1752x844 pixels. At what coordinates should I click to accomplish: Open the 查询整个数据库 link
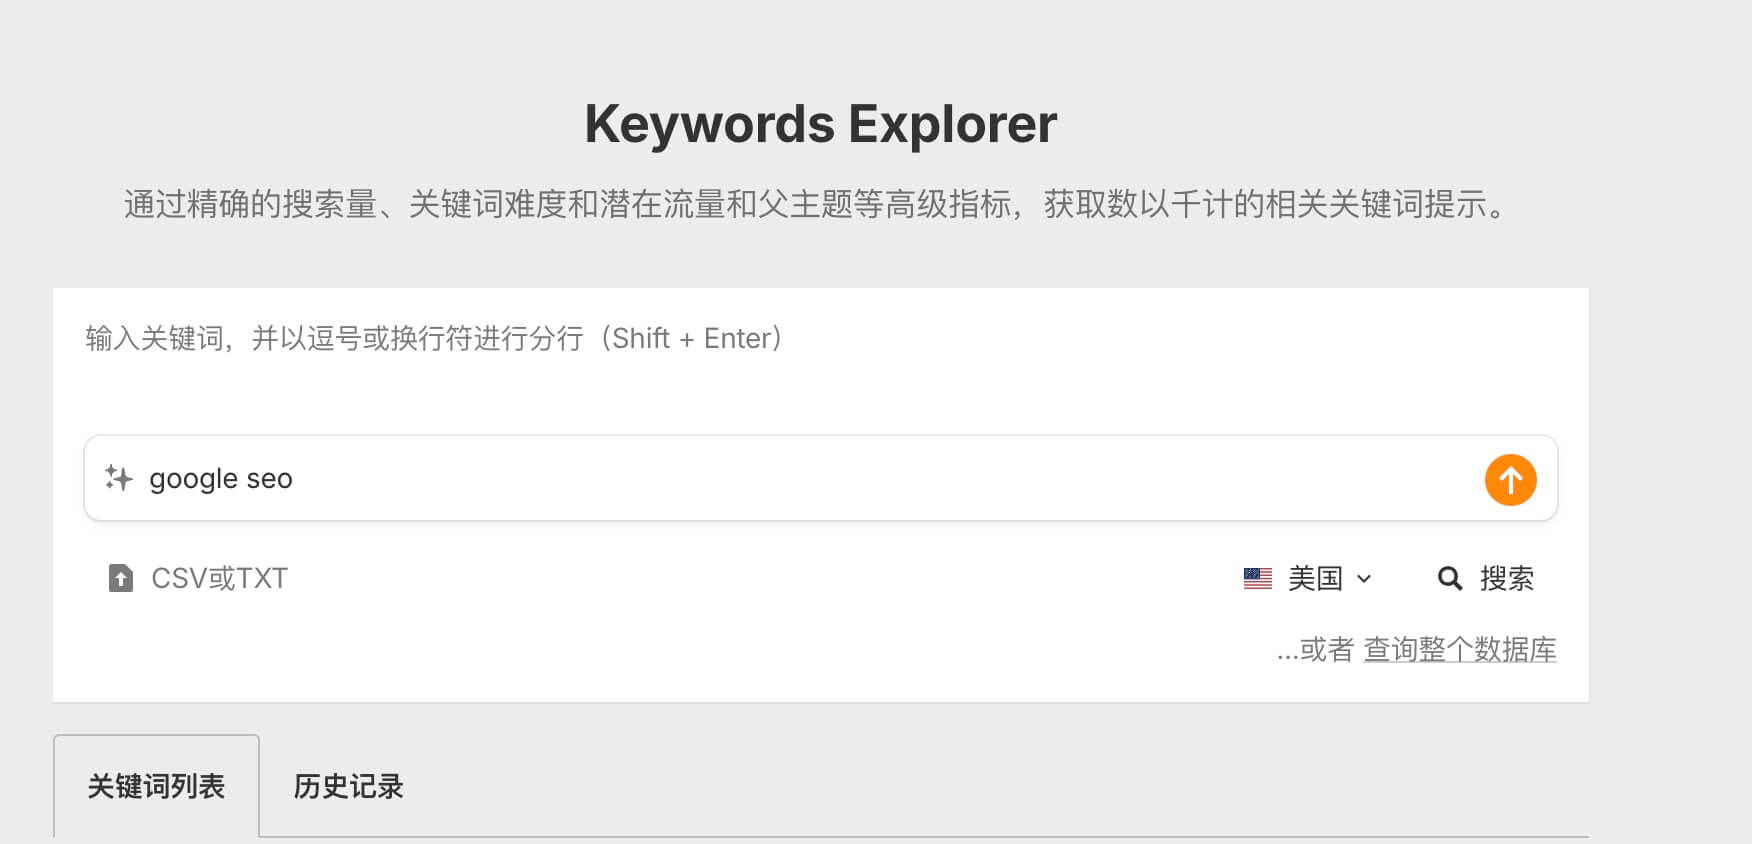[x=1459, y=650]
